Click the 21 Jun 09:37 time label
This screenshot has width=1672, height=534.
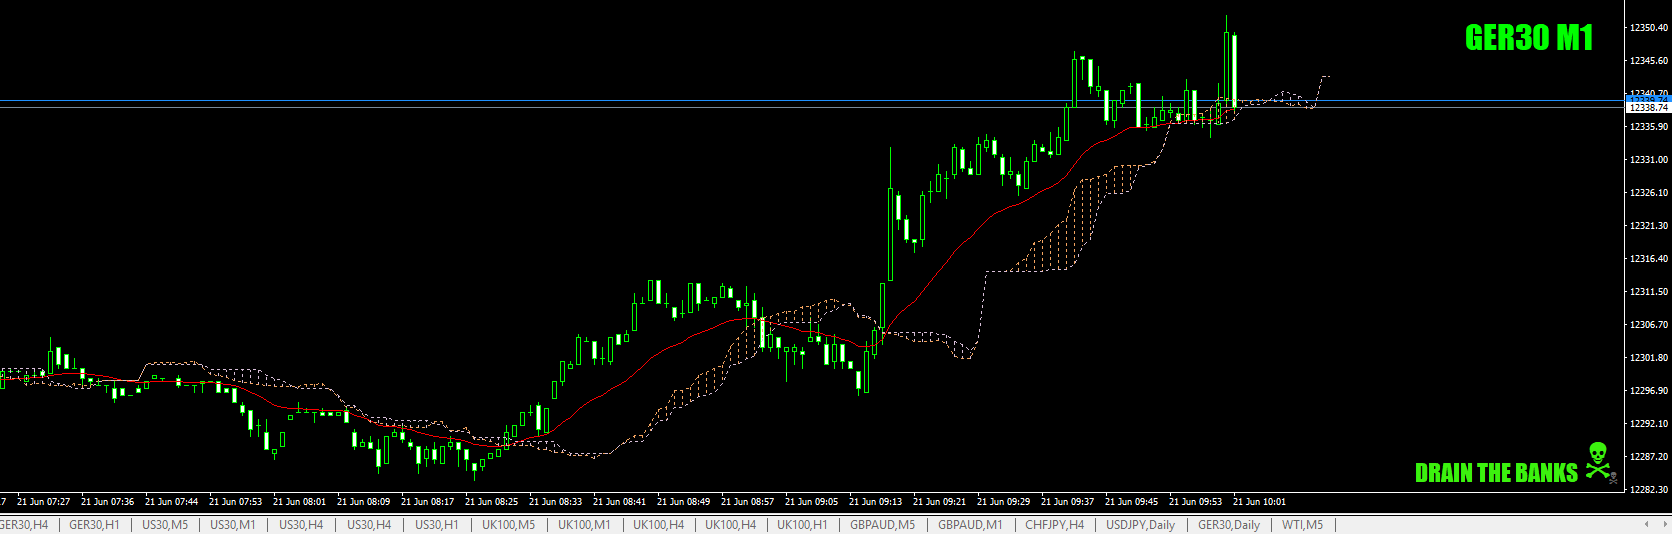[1067, 502]
